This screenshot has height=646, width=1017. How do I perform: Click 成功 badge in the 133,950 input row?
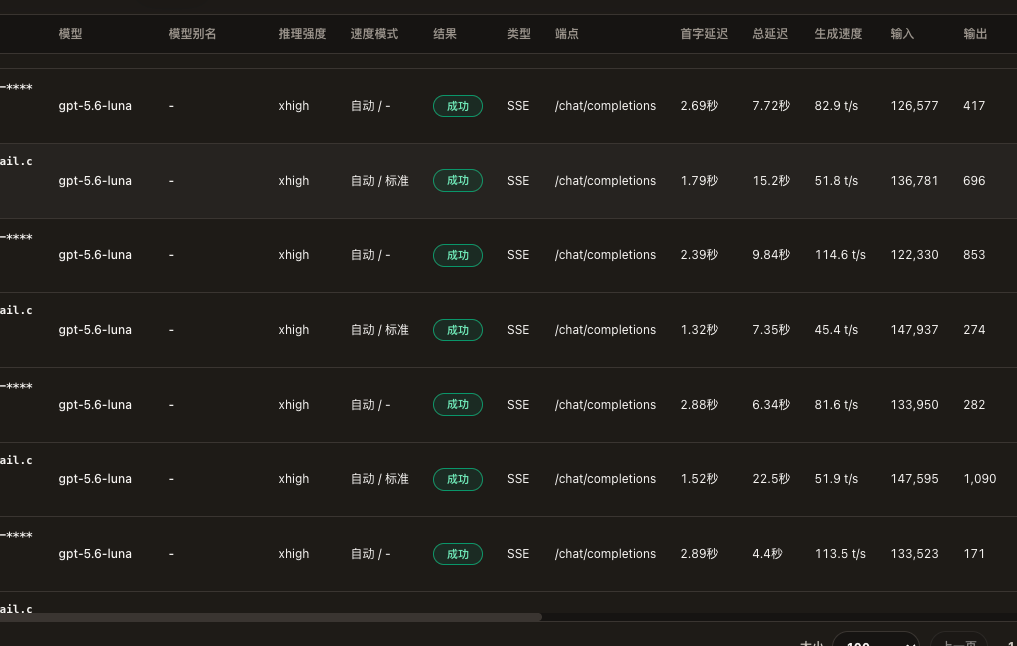point(458,405)
